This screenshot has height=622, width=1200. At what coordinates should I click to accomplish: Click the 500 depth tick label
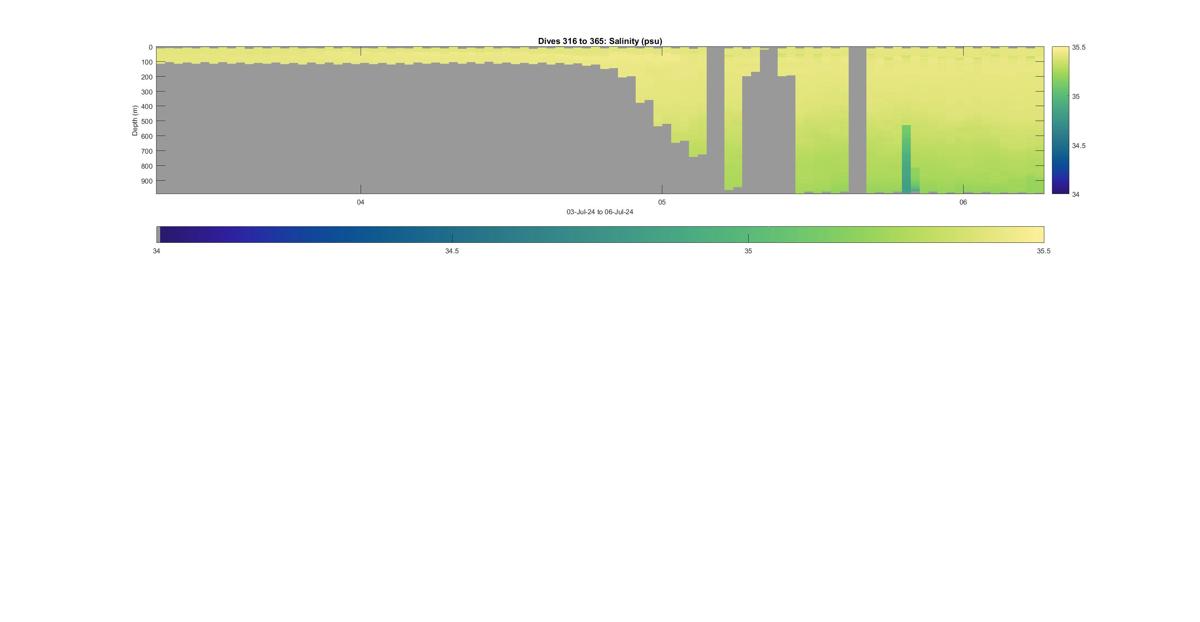point(146,121)
